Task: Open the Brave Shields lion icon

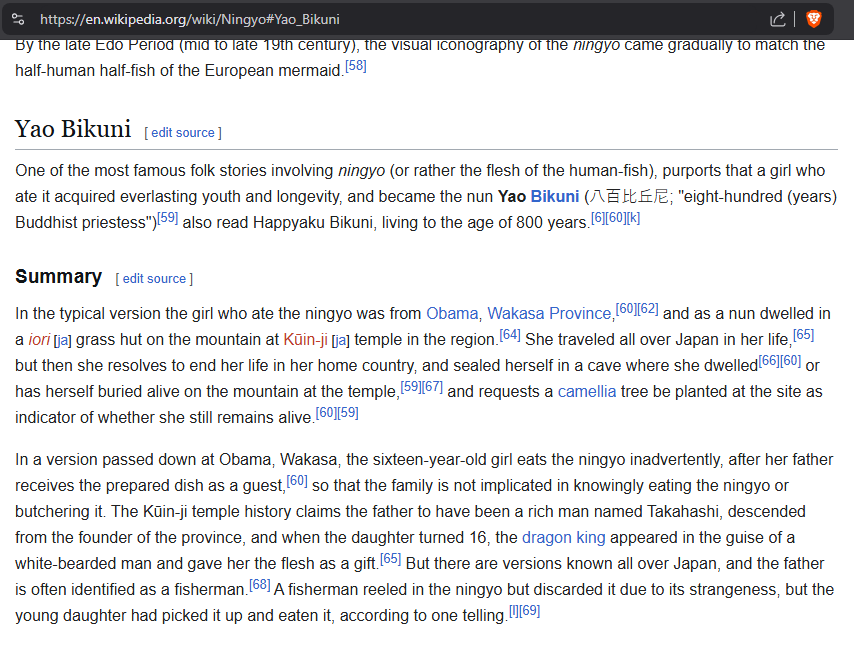Action: point(814,20)
